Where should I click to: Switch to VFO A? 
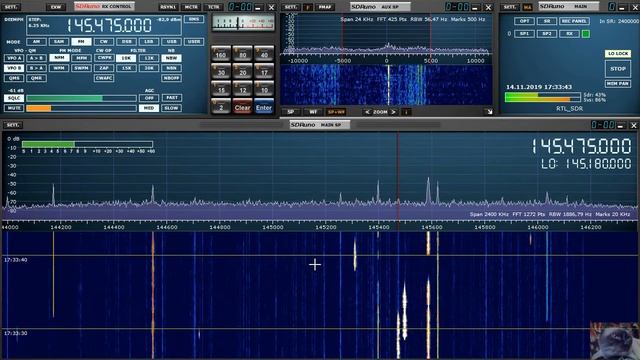[14, 58]
